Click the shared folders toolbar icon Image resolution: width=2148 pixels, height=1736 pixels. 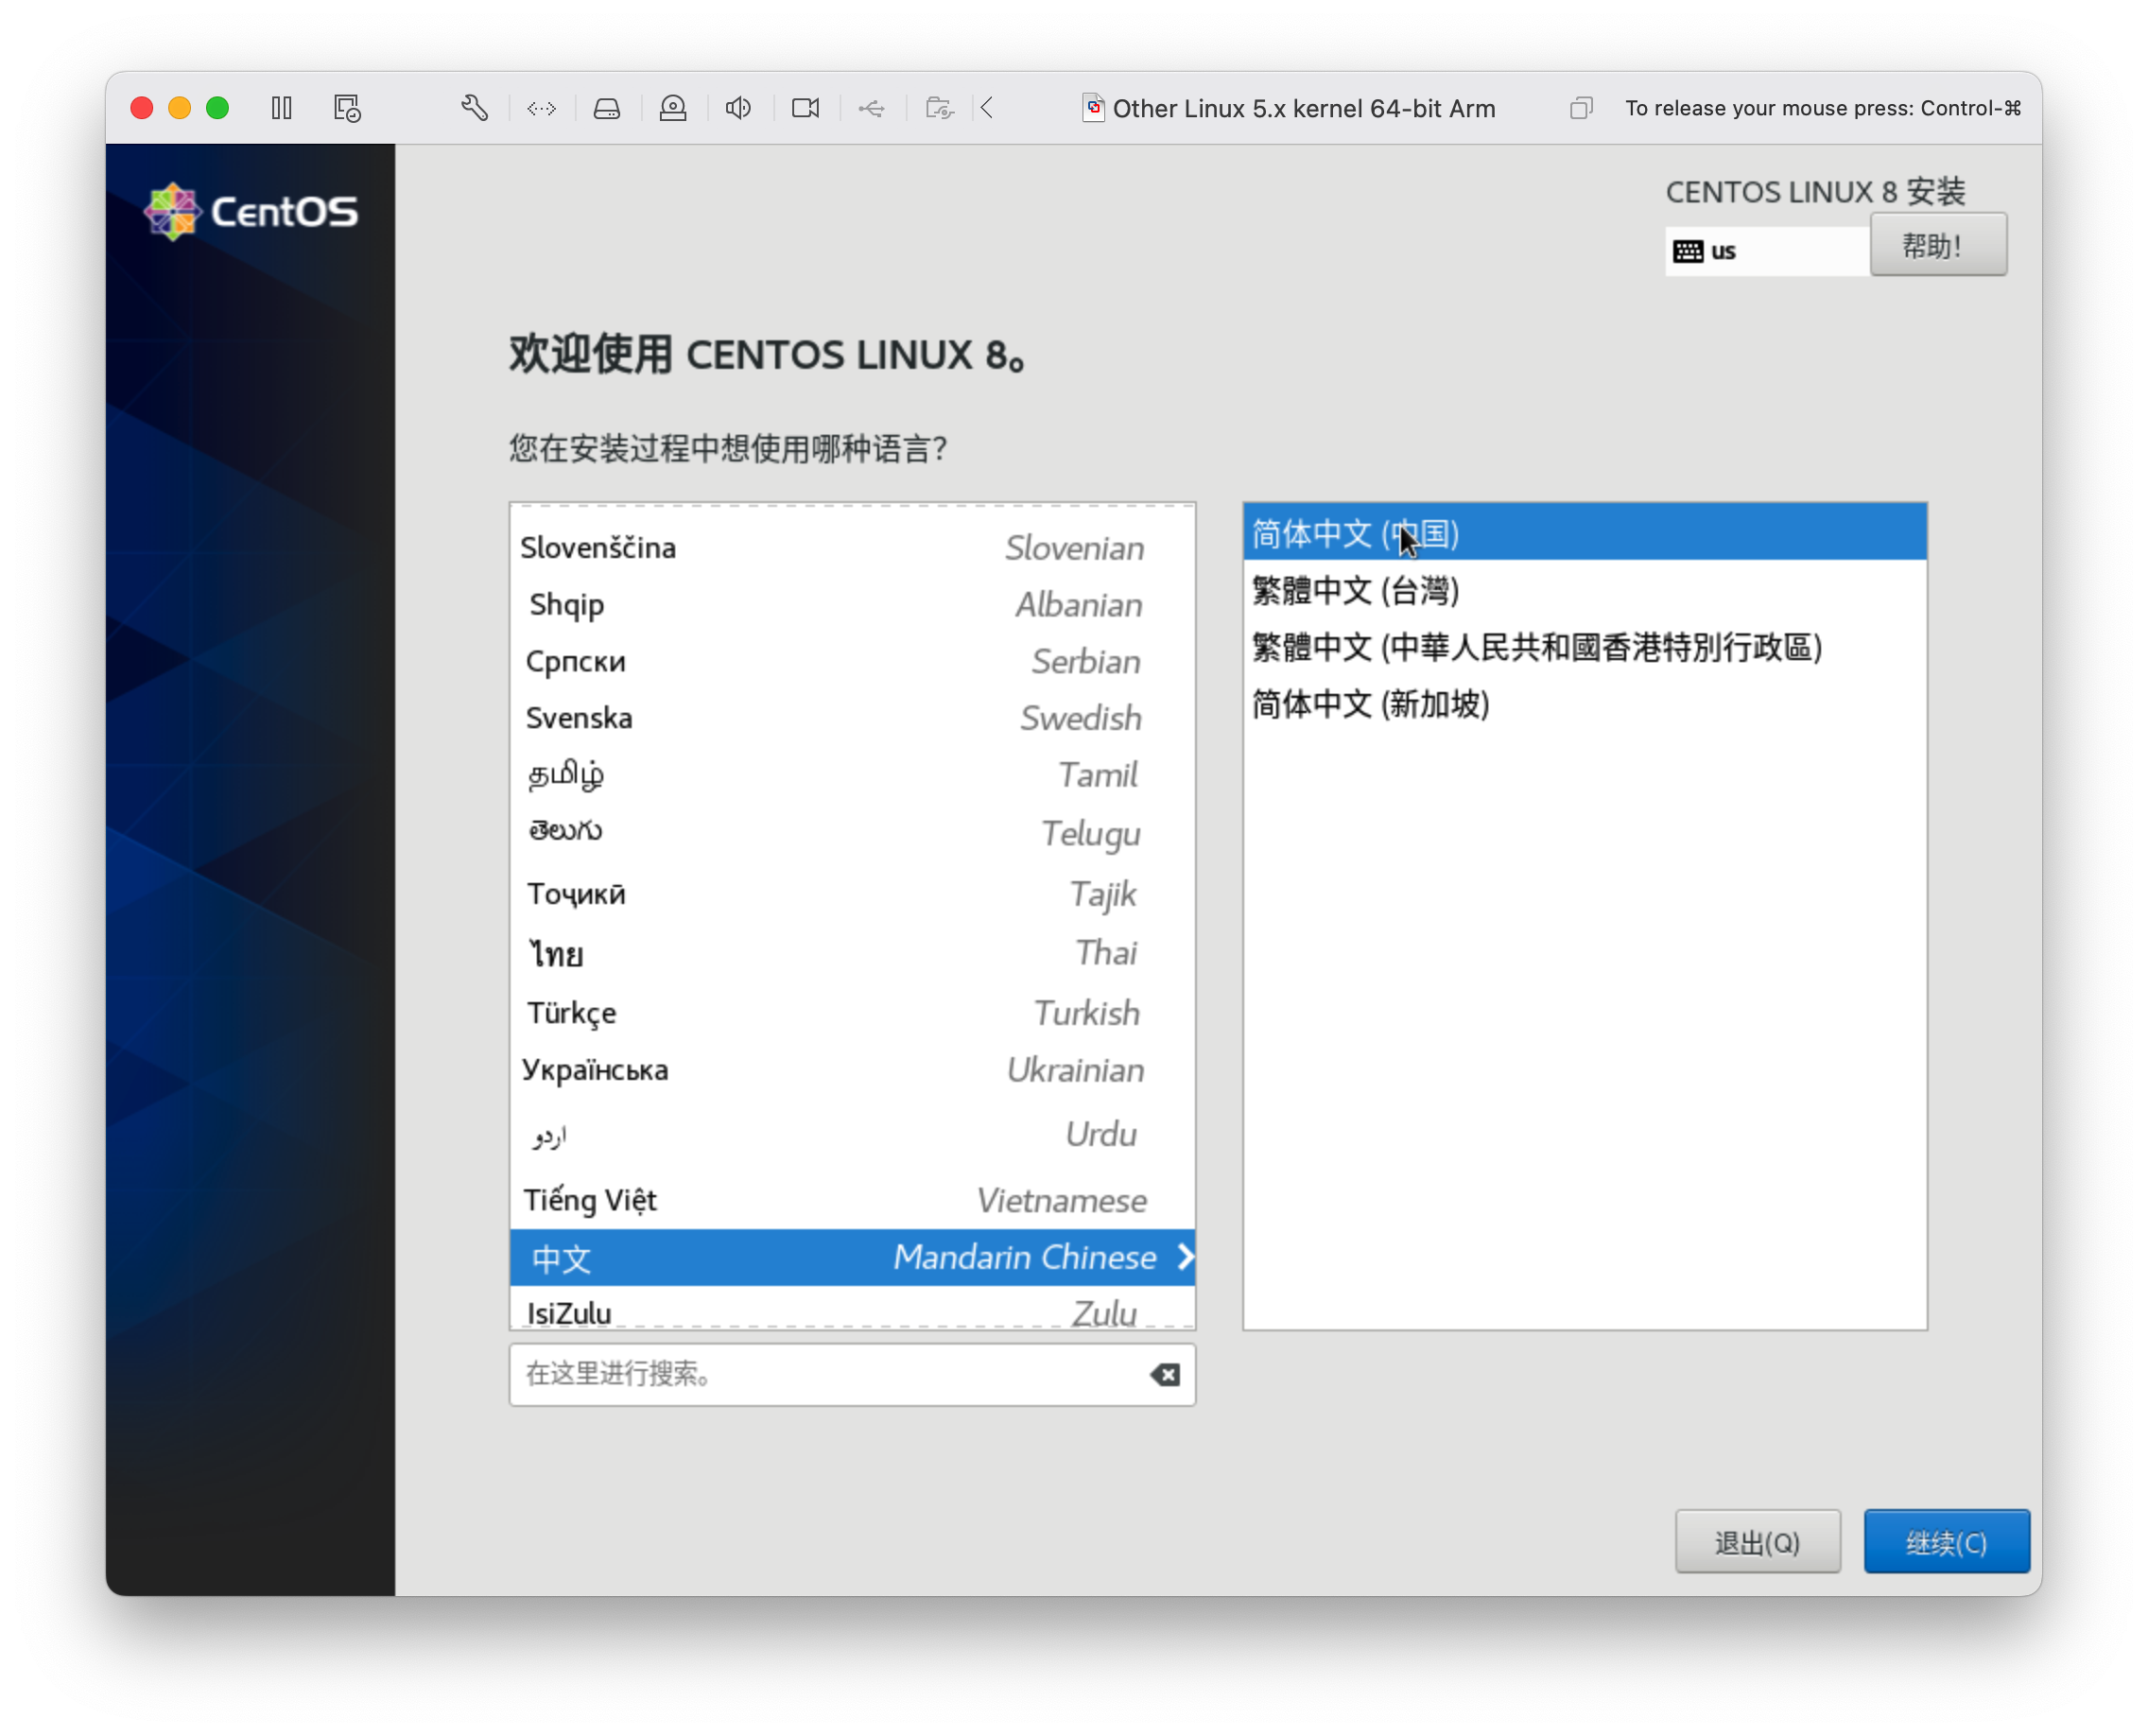940,108
